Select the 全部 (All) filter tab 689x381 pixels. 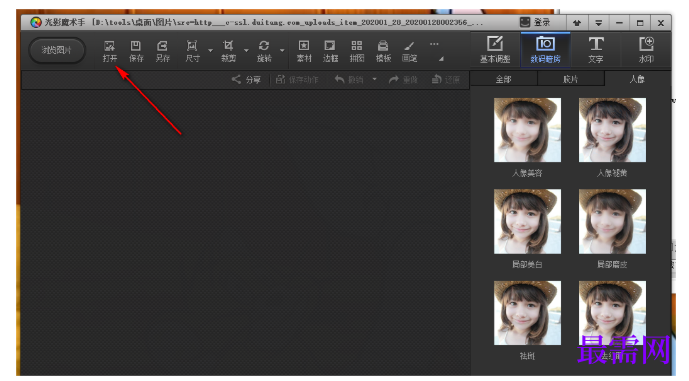[504, 79]
